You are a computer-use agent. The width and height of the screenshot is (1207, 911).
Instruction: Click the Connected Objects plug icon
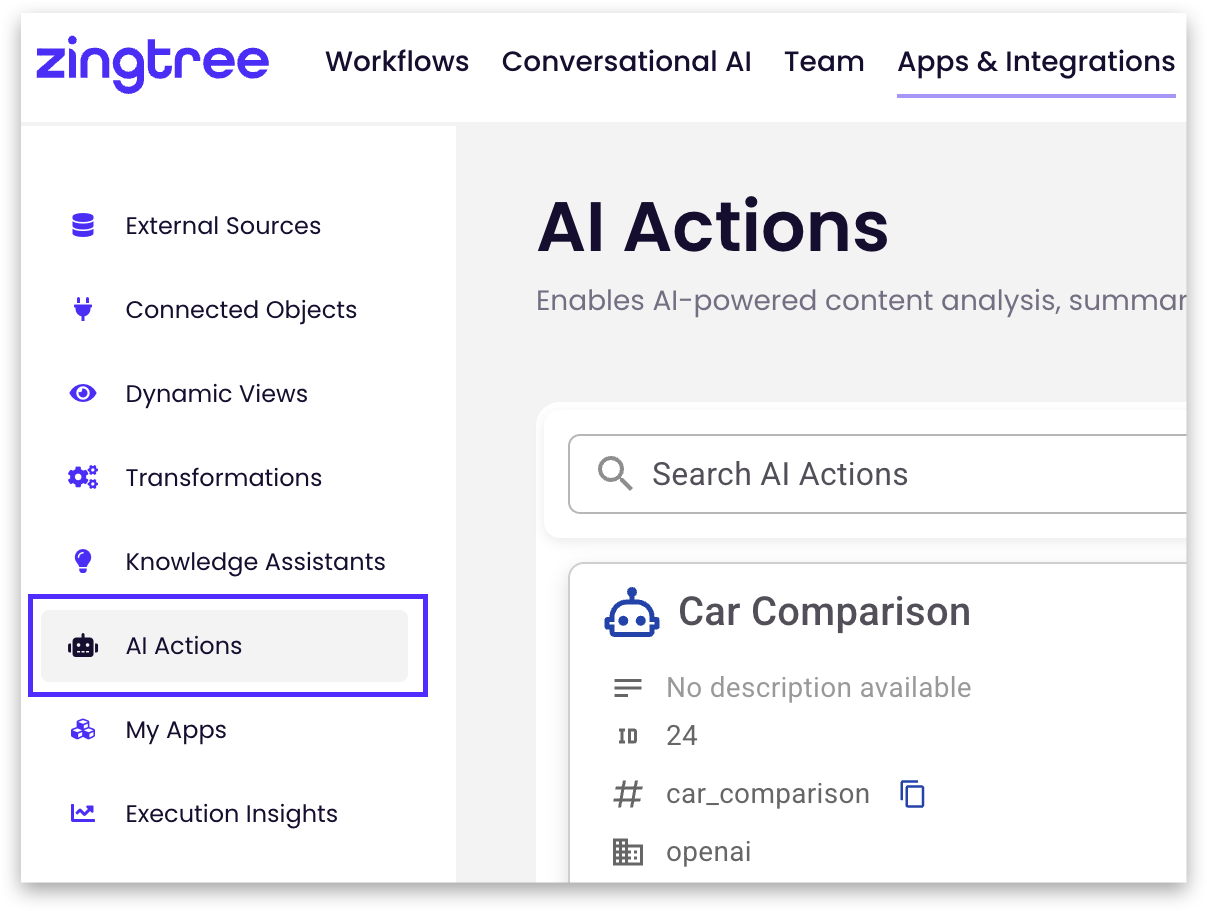(83, 310)
